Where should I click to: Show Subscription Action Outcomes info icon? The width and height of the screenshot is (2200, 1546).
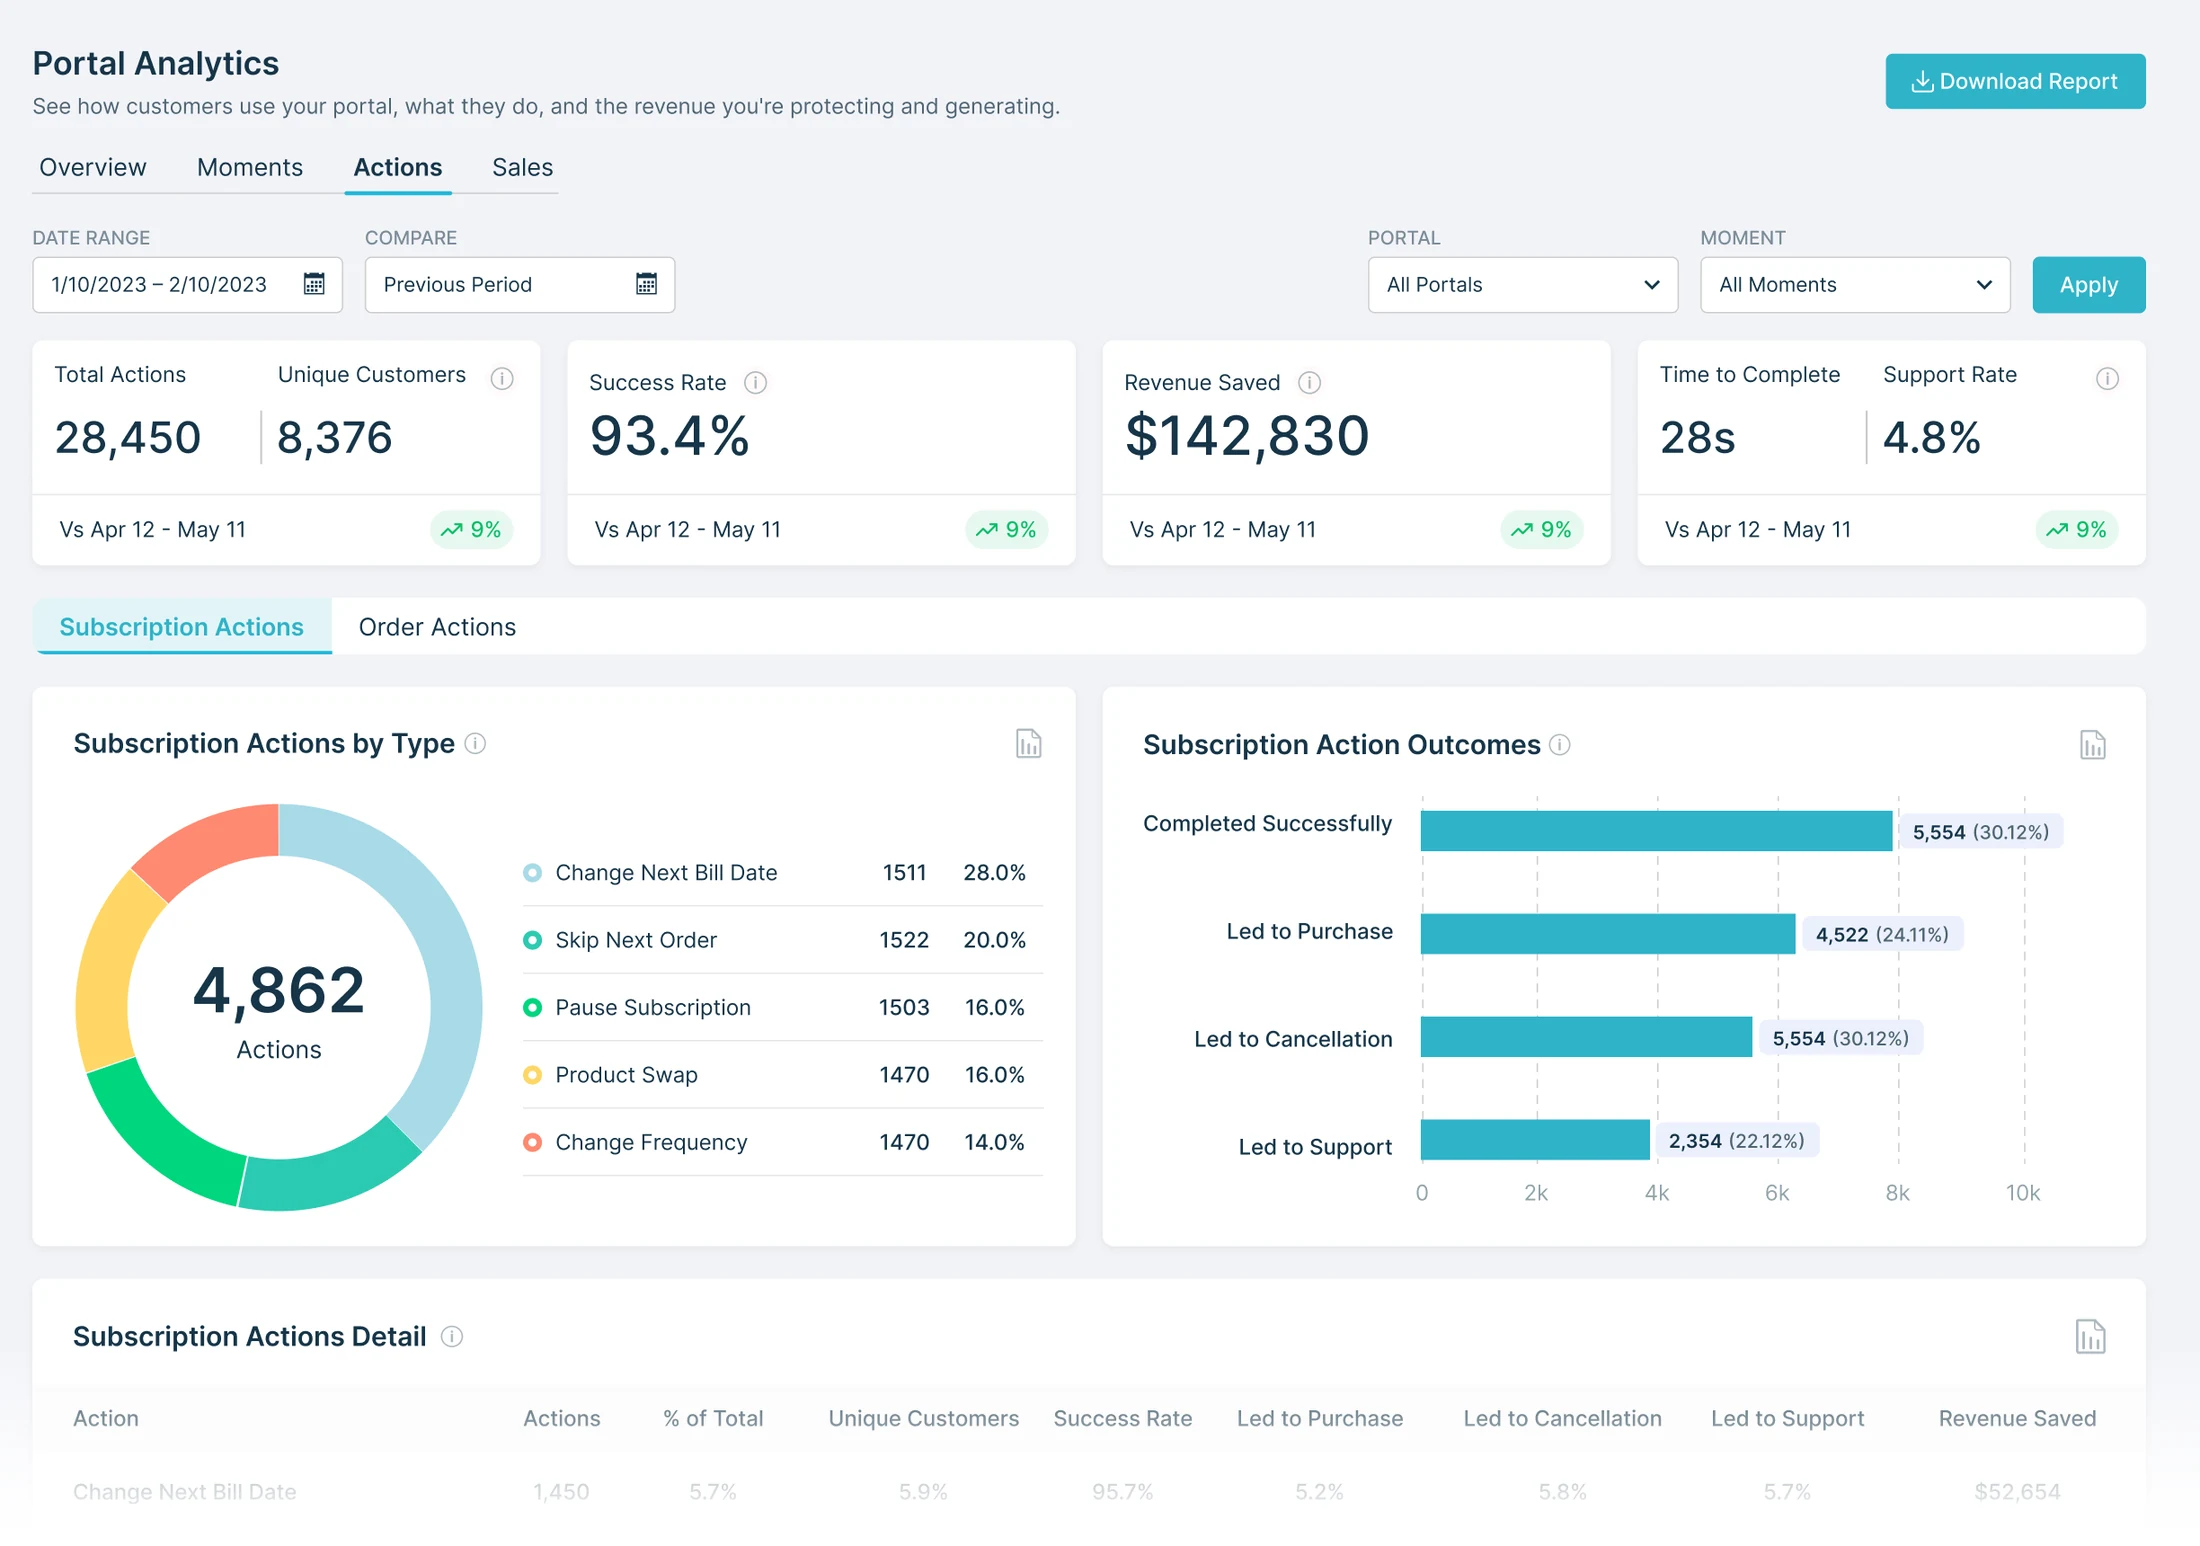tap(1560, 744)
